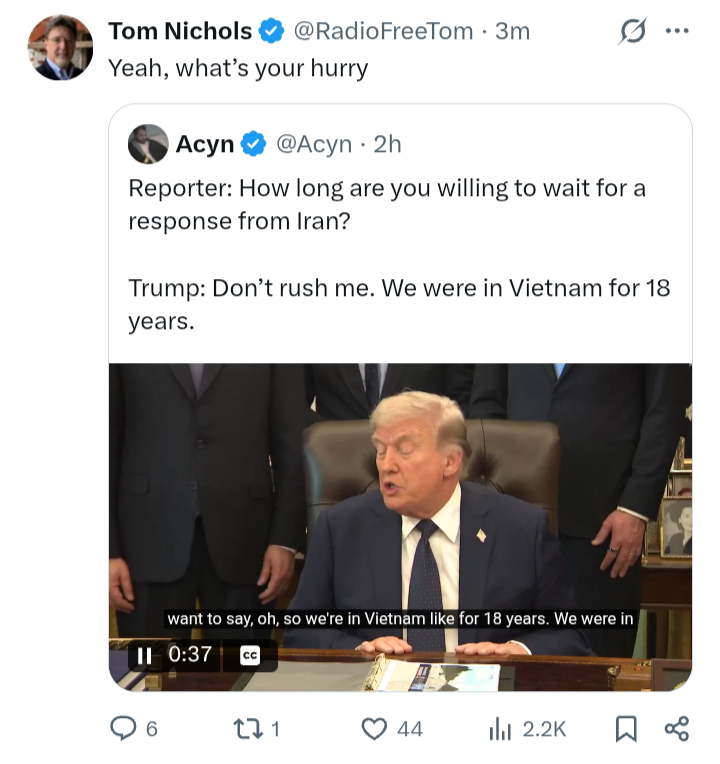Open Tom Nichols' profile picture
The image size is (720, 764).
click(x=60, y=48)
